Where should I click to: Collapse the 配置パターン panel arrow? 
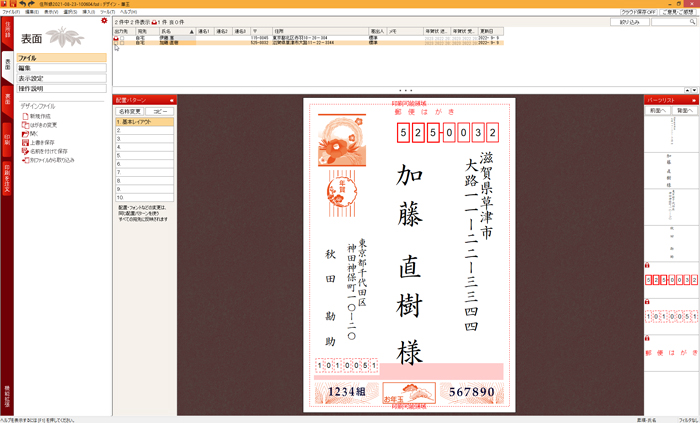click(x=172, y=100)
